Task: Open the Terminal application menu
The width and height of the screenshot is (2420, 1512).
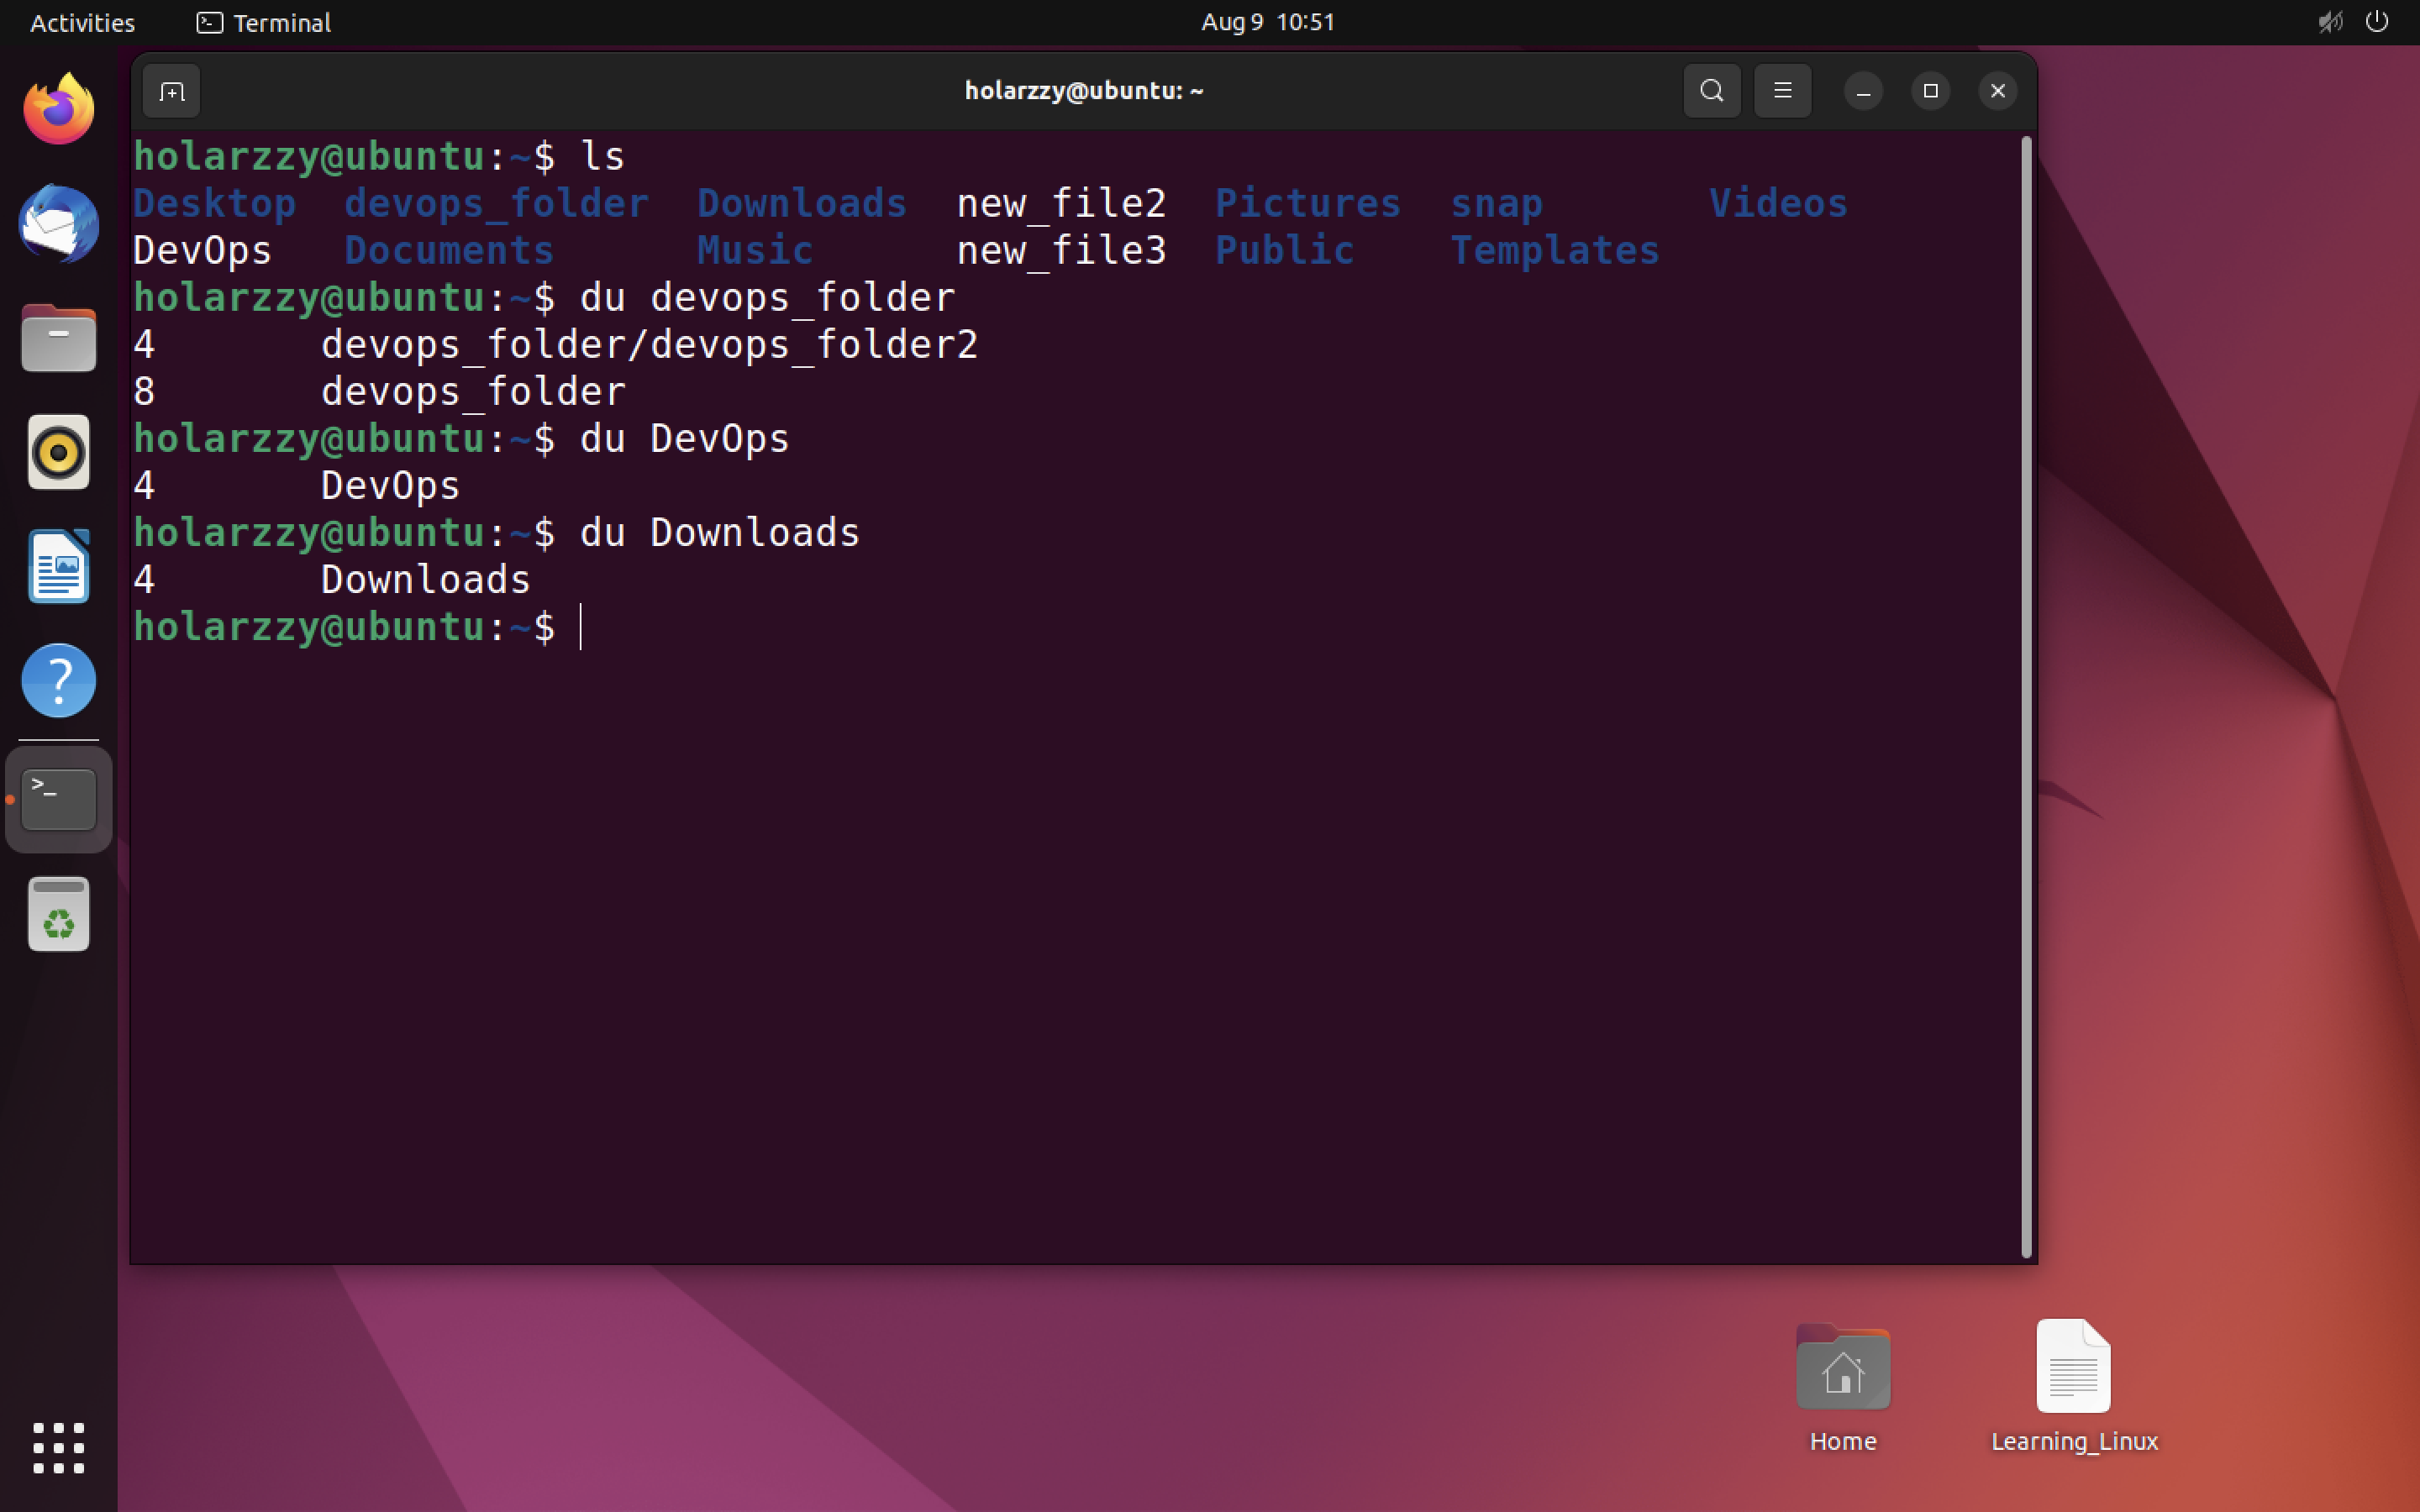Action: pos(262,22)
